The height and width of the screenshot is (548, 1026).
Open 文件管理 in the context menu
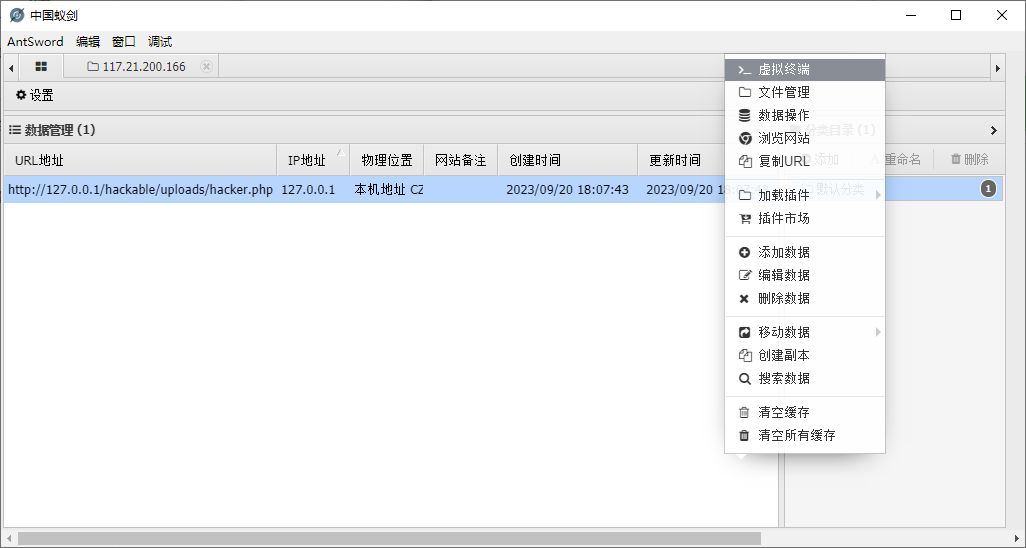point(805,92)
